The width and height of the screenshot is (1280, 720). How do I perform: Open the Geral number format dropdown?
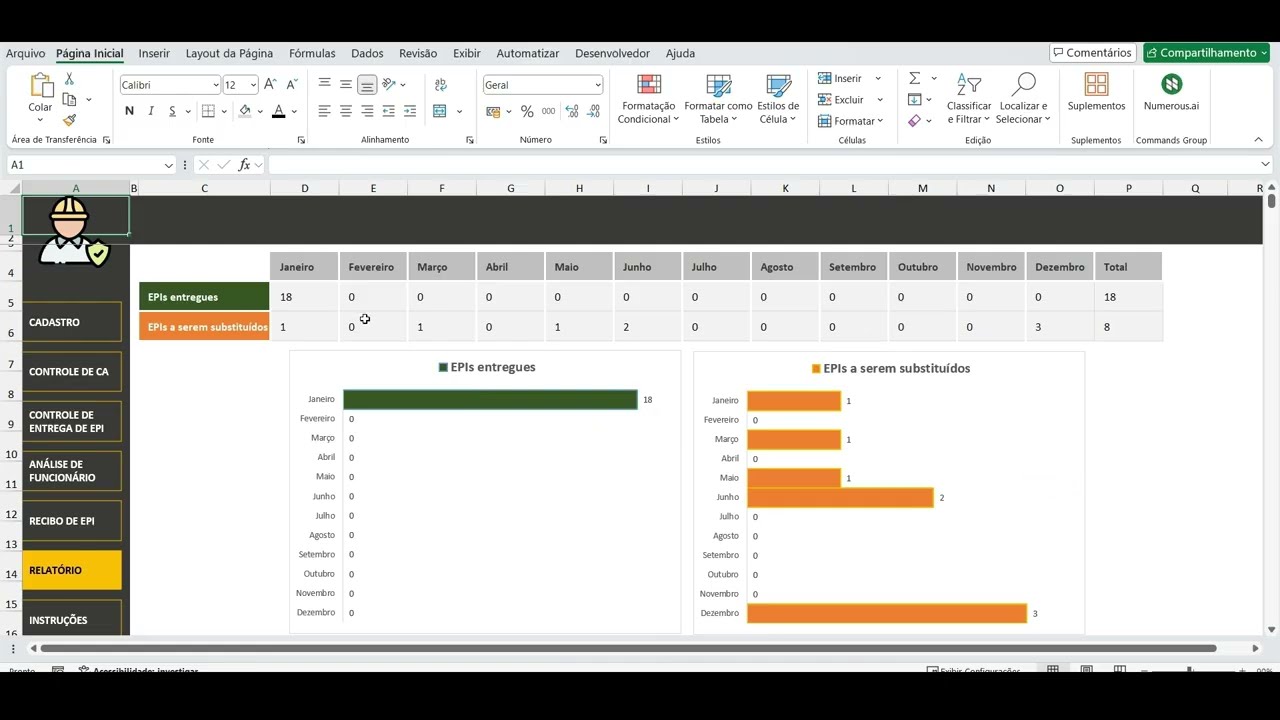click(x=598, y=85)
